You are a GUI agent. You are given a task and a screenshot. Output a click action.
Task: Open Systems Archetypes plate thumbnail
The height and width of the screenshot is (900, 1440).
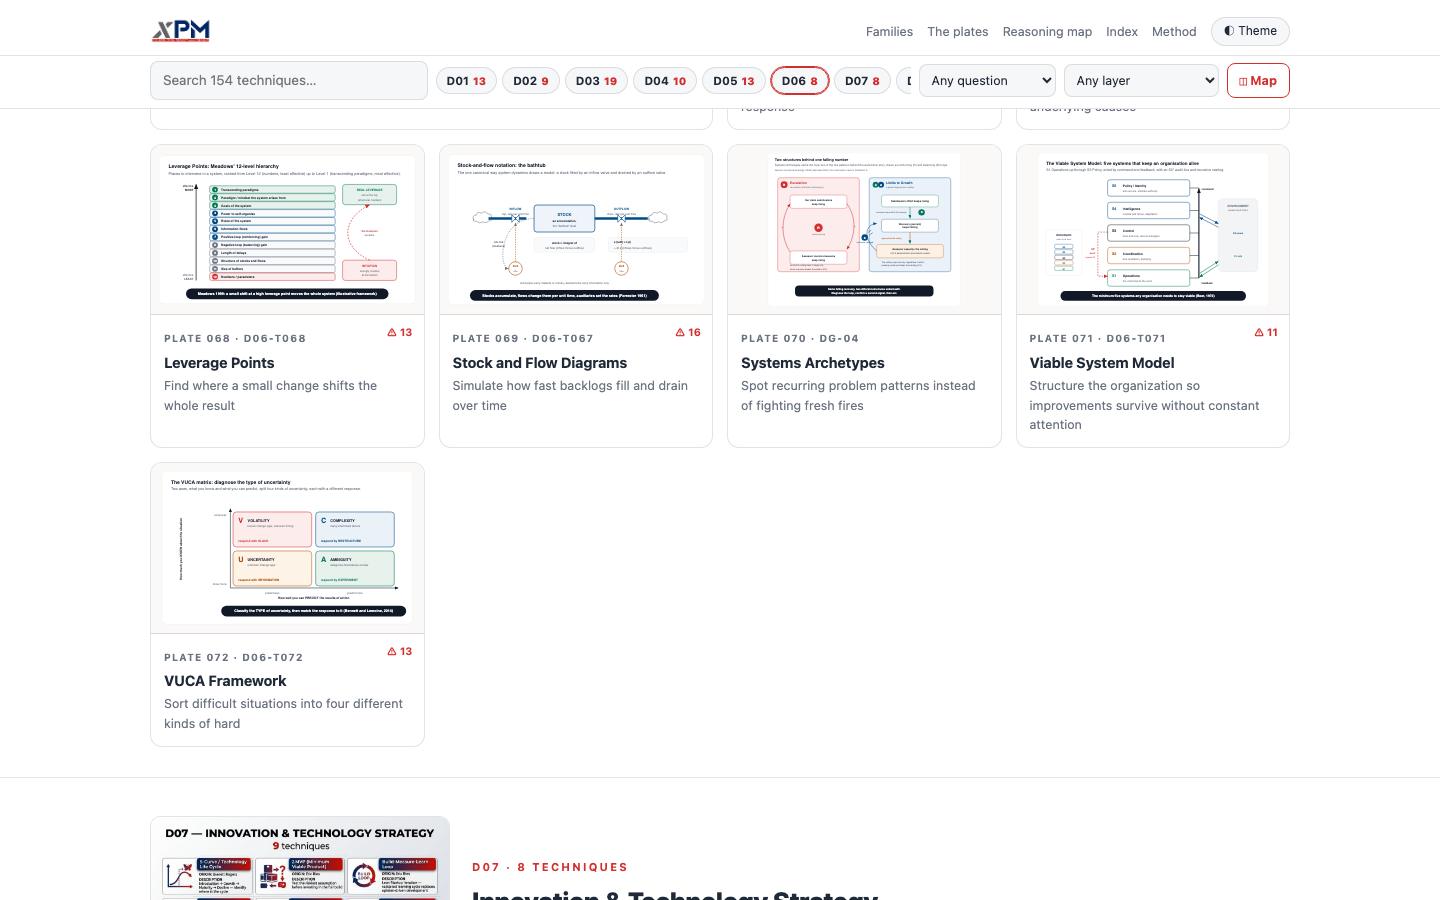tap(864, 230)
